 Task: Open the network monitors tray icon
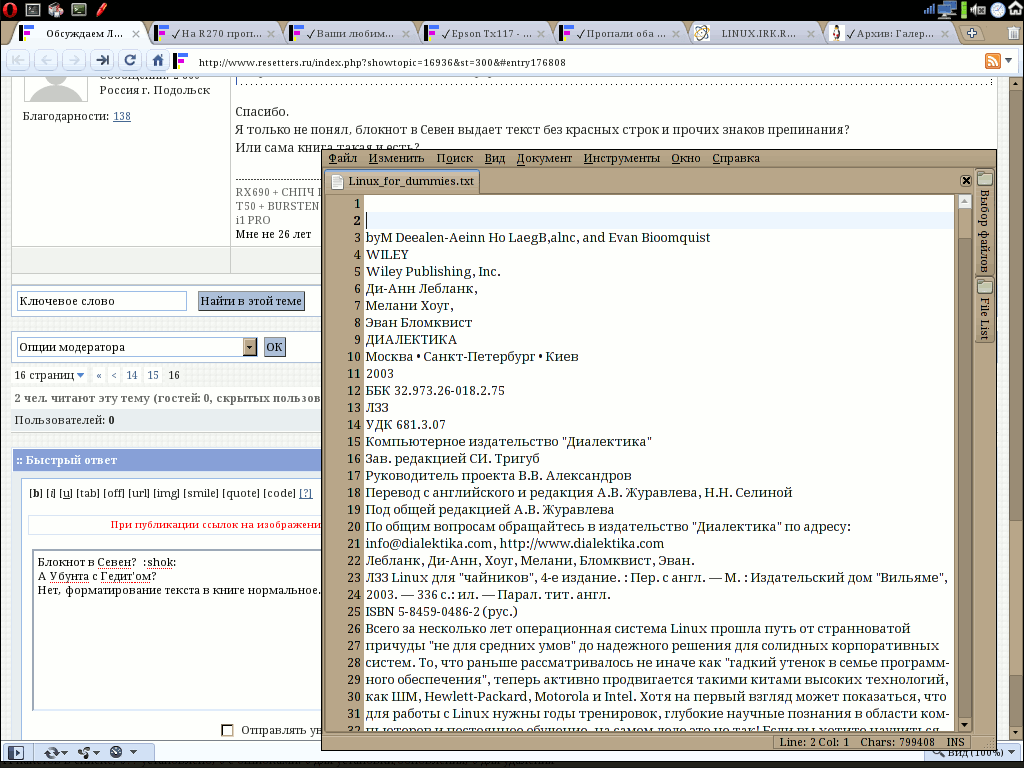(x=946, y=9)
